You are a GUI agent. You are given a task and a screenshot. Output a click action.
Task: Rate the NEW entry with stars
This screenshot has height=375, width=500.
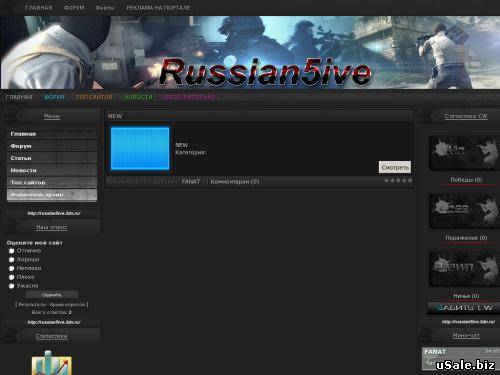click(x=398, y=181)
